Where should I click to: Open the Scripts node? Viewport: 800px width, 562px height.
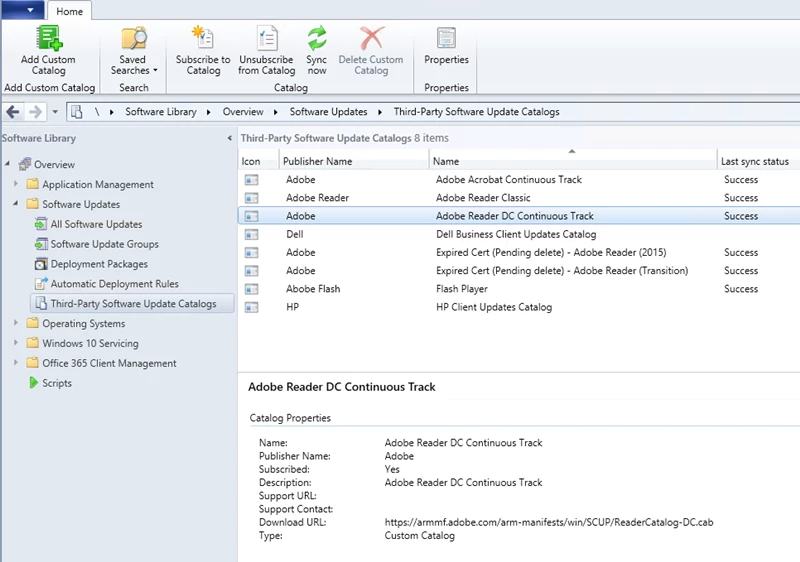[57, 384]
